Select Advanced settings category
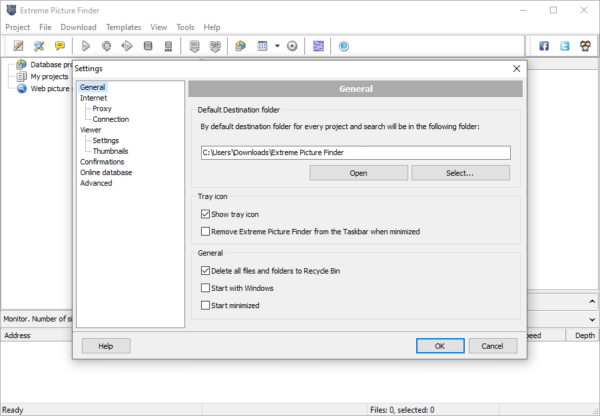 96,183
